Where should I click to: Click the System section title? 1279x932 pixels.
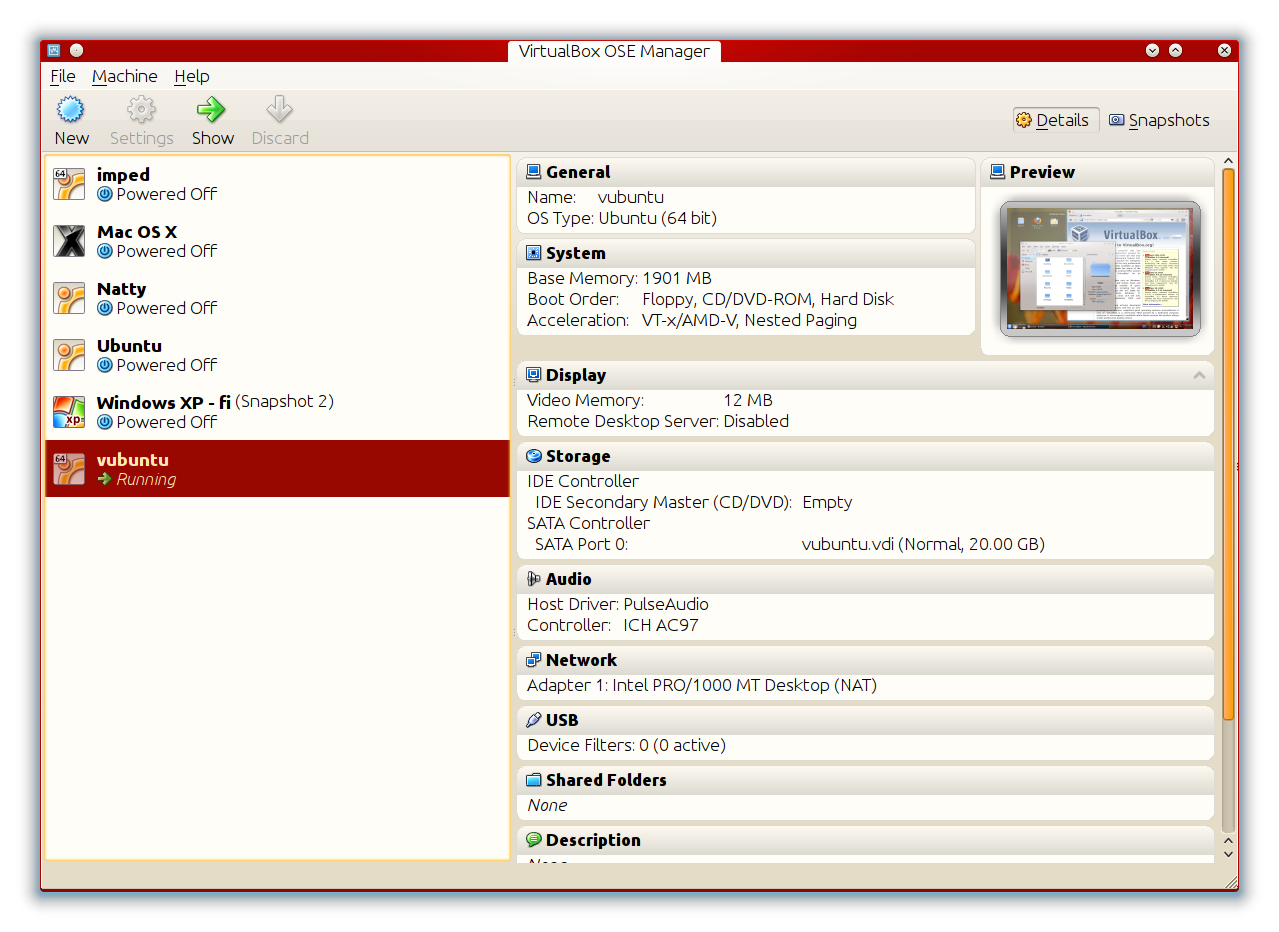point(576,253)
